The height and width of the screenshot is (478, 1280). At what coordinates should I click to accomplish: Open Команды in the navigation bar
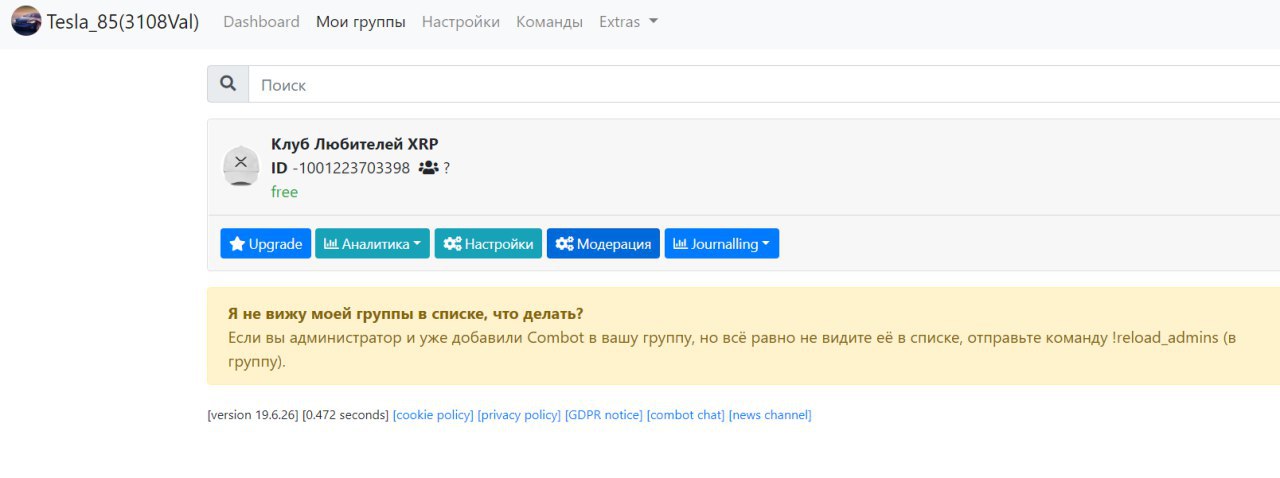(x=549, y=21)
